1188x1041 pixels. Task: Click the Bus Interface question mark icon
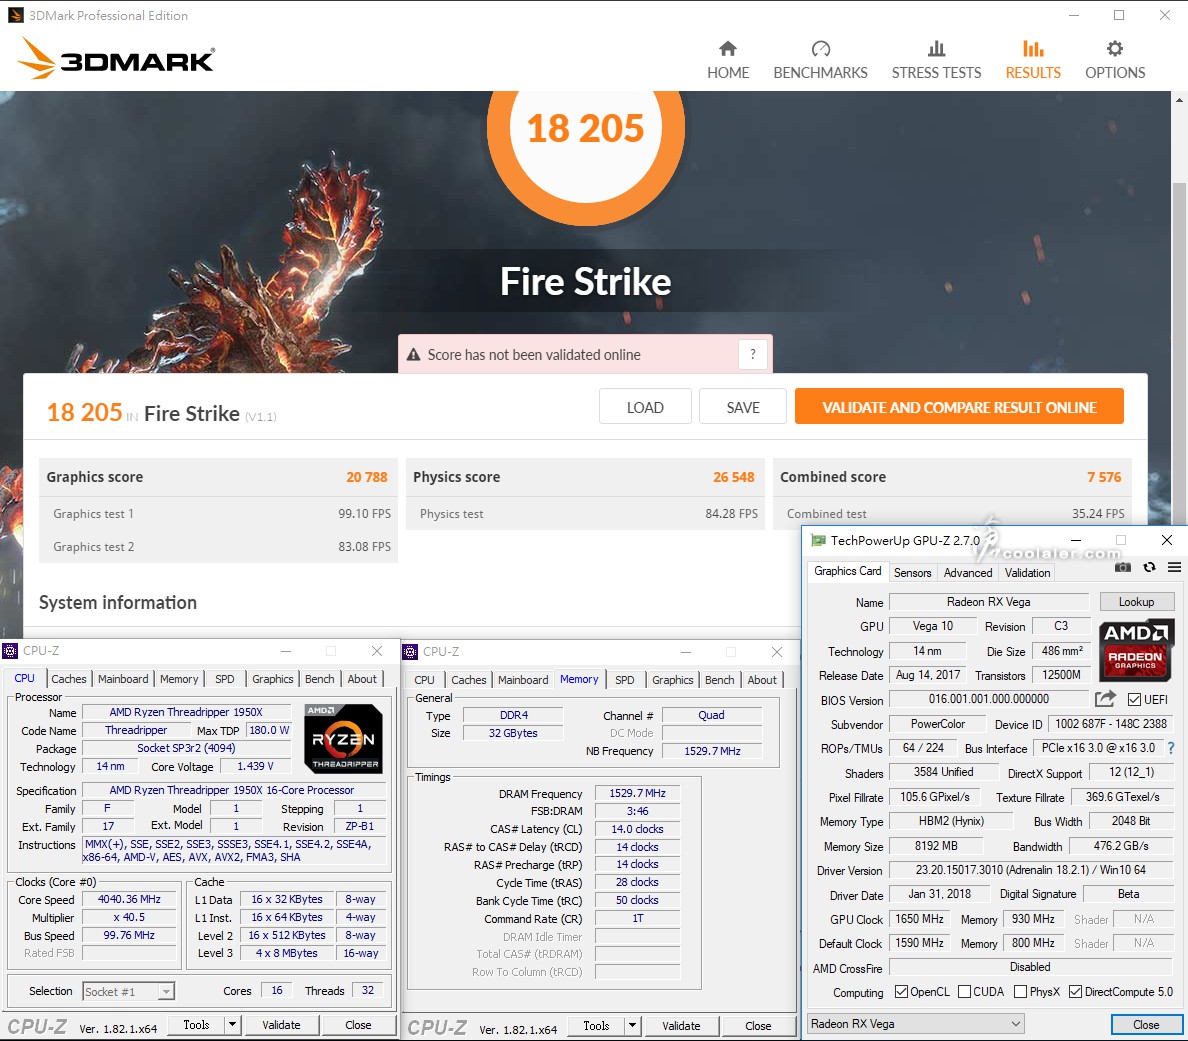point(1171,748)
